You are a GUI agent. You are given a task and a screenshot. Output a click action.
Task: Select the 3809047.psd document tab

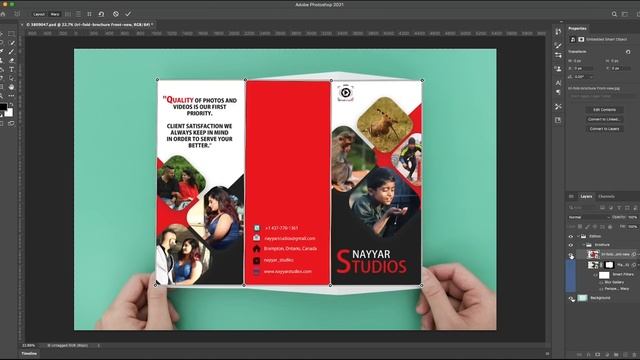pos(89,25)
